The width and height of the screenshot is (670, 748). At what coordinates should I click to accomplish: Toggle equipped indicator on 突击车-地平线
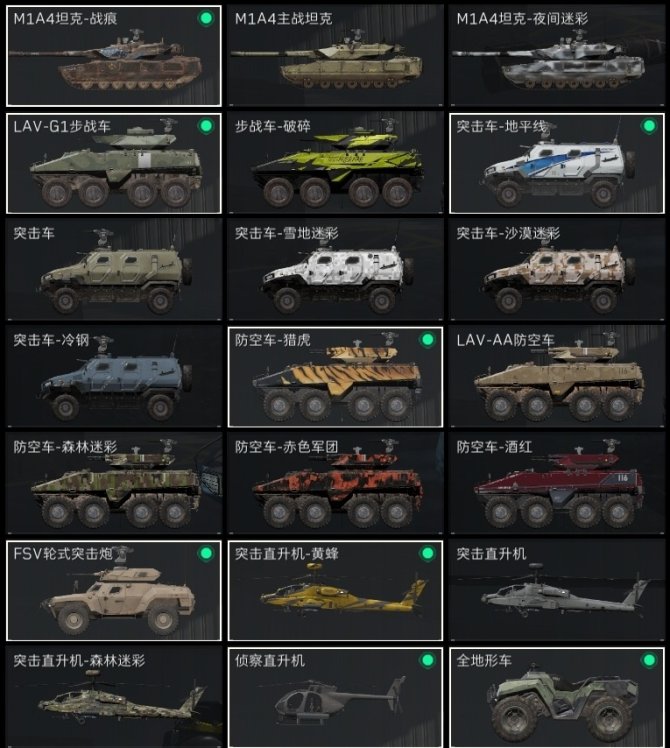tap(649, 126)
